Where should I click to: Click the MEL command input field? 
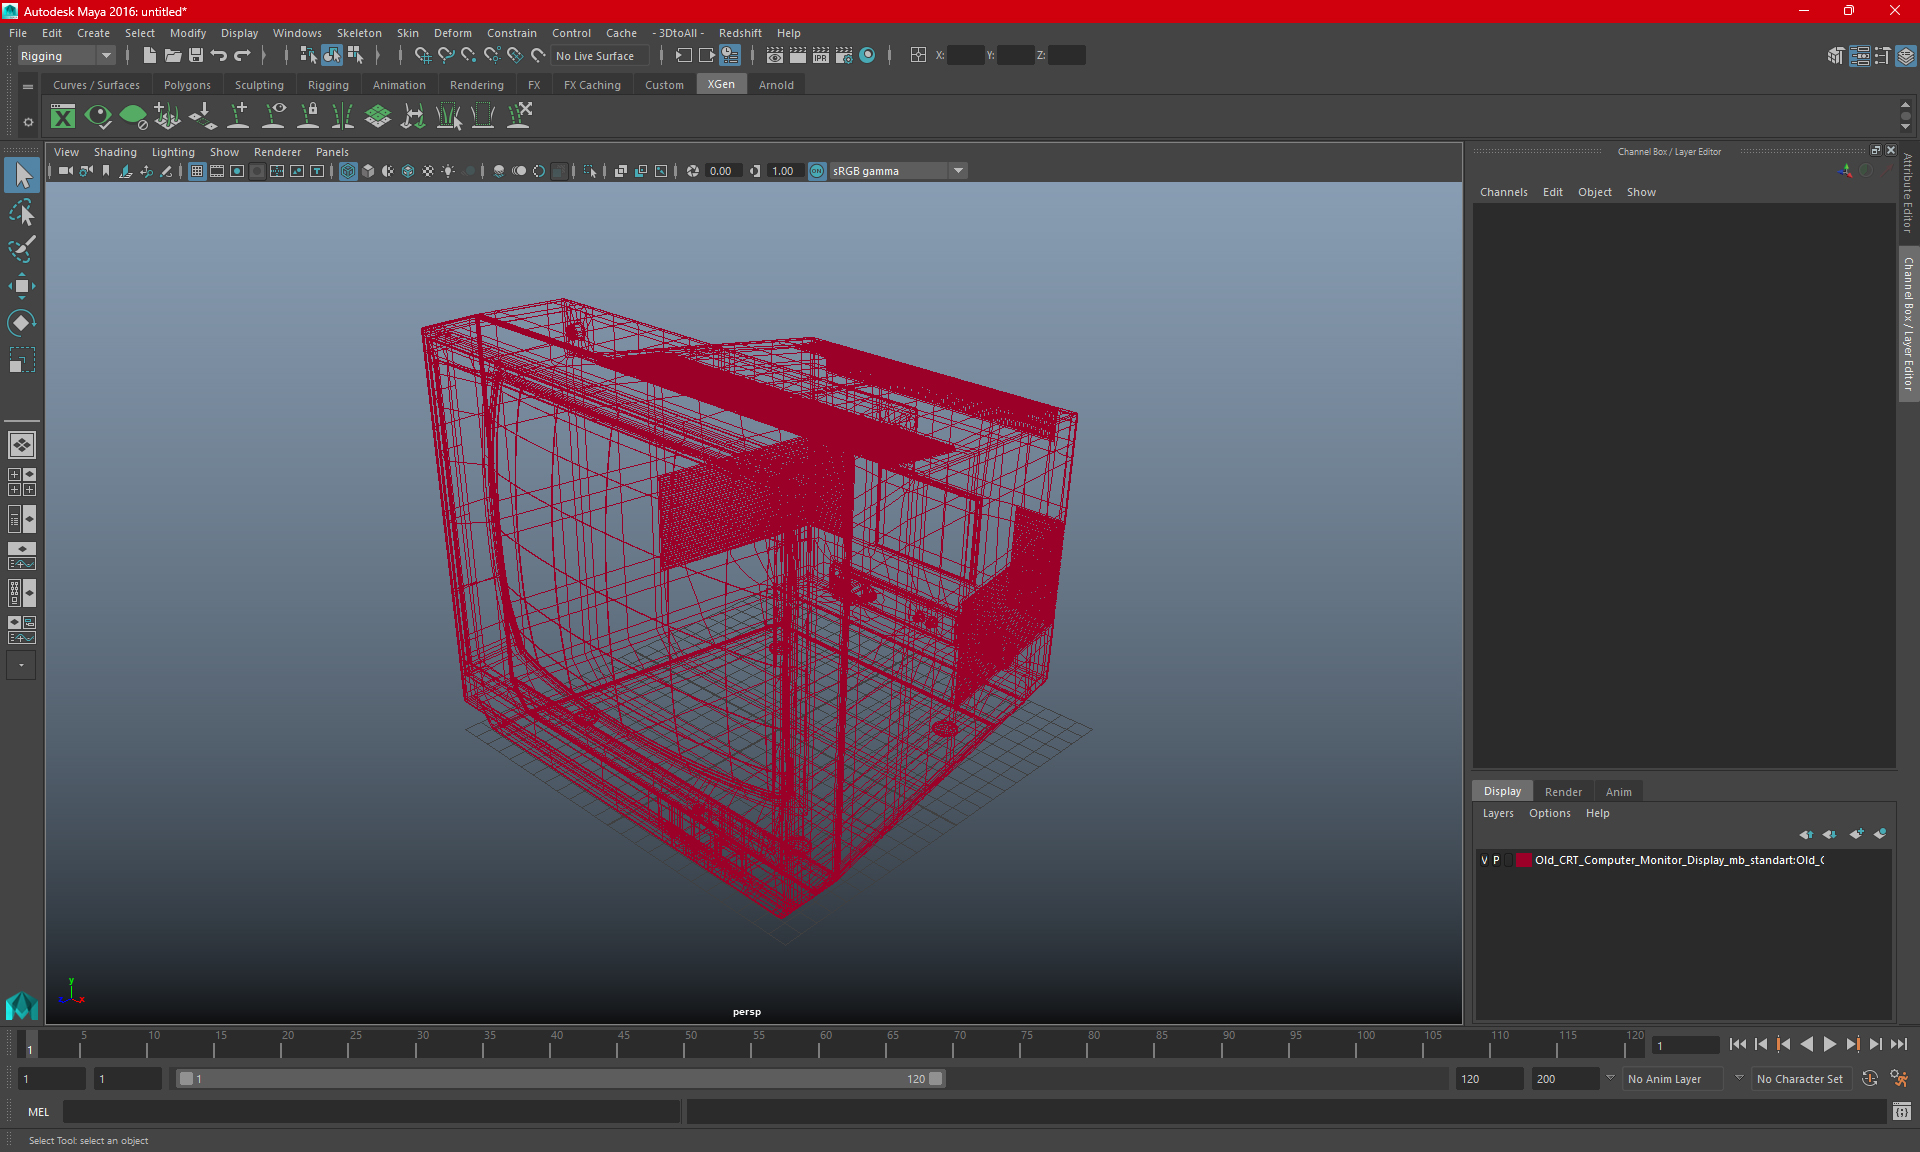(x=371, y=1112)
